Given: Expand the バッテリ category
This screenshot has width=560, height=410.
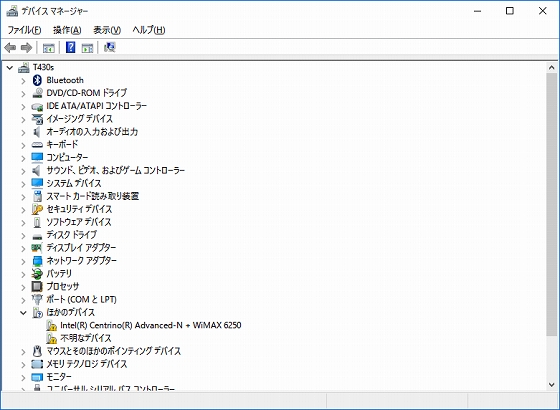Looking at the screenshot, I should [x=24, y=274].
